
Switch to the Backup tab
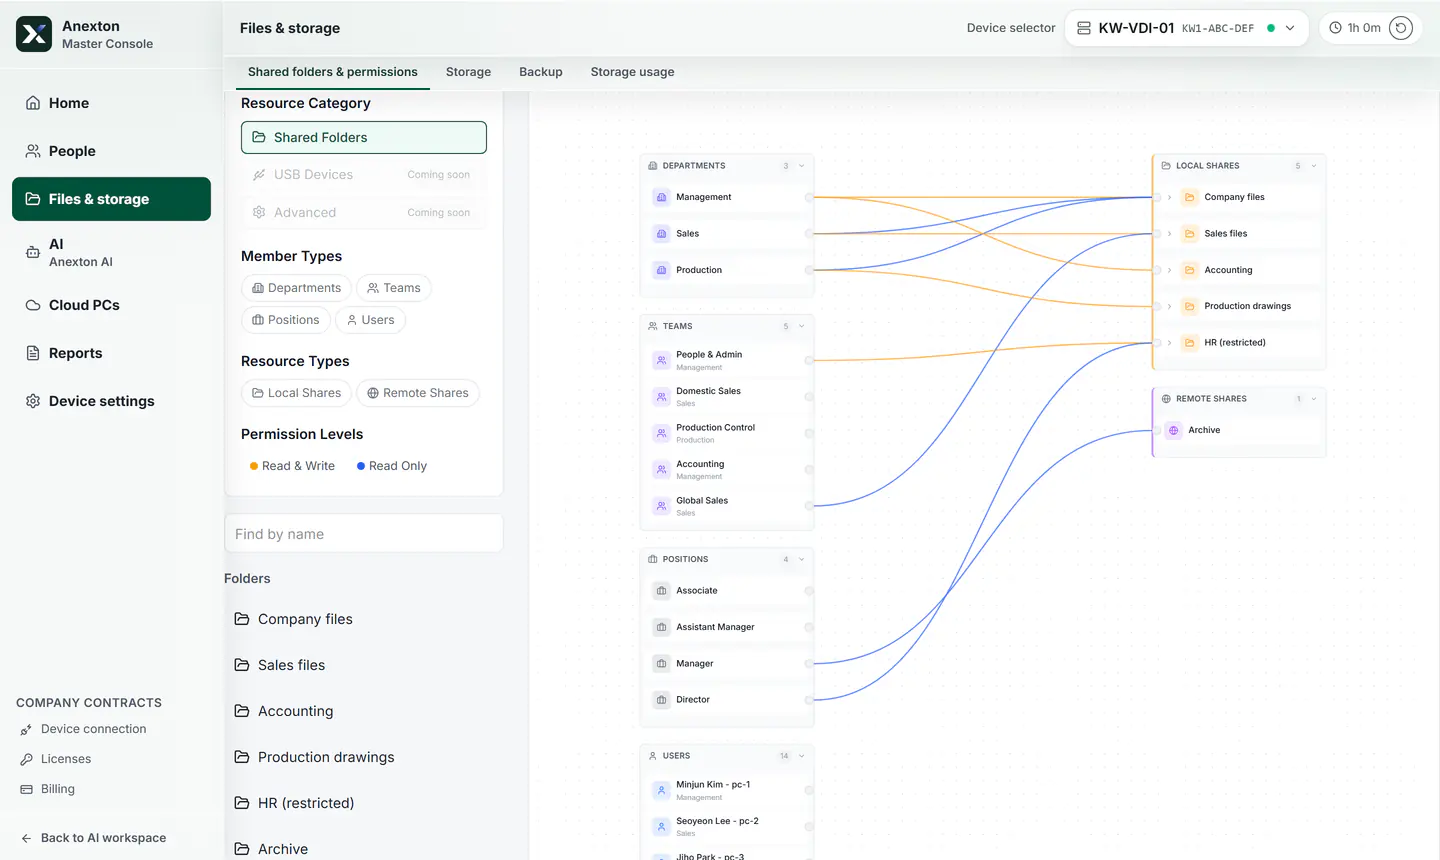541,72
